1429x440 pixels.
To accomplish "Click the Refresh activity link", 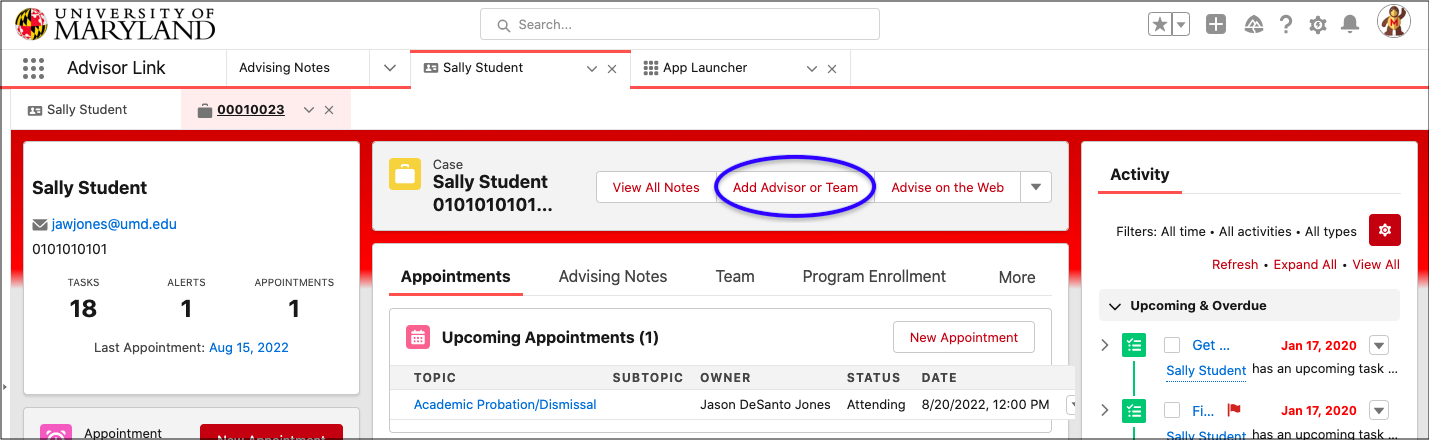I will coord(1235,264).
